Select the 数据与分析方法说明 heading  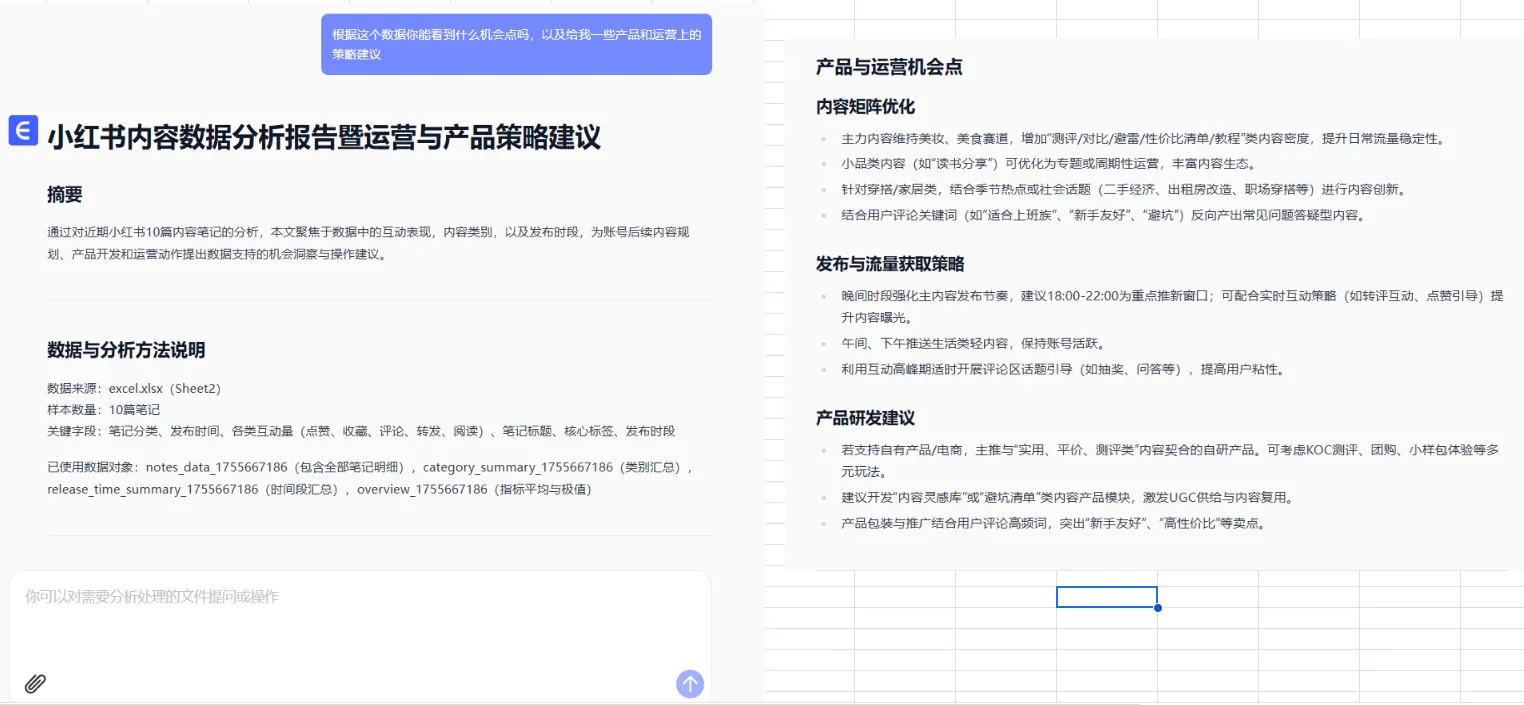pyautogui.click(x=126, y=350)
